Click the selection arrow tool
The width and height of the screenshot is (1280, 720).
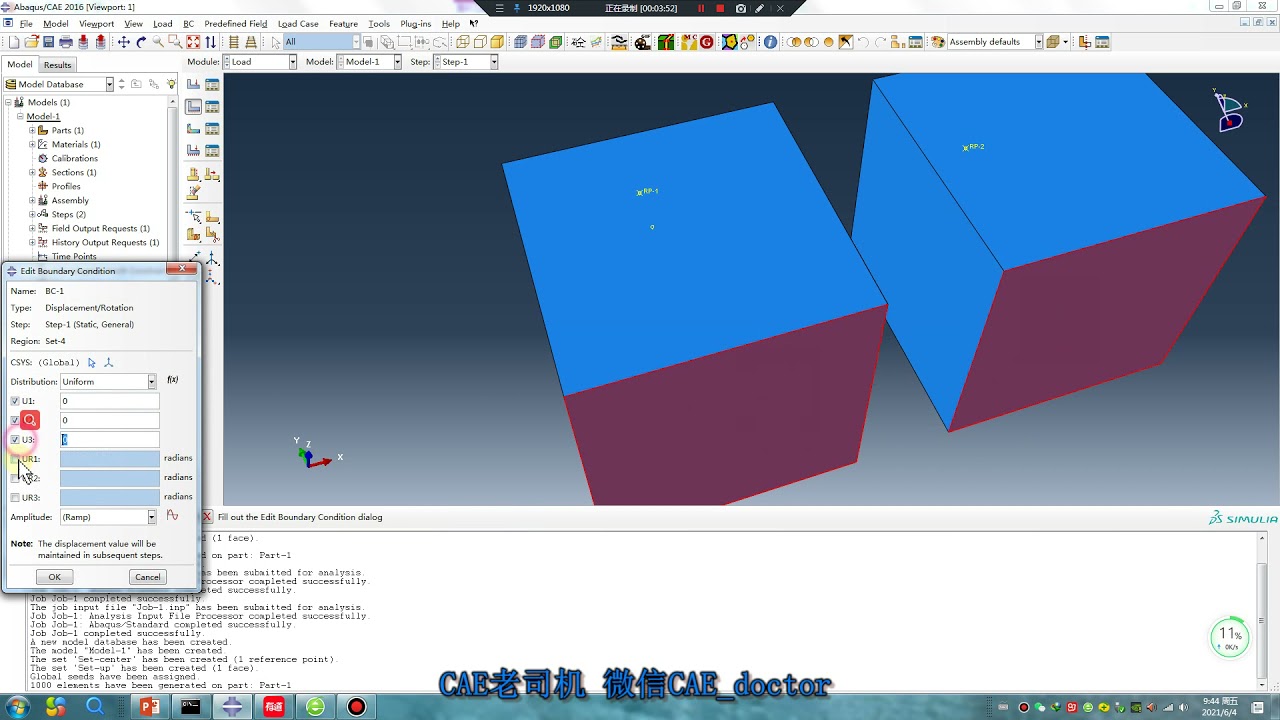(x=277, y=42)
